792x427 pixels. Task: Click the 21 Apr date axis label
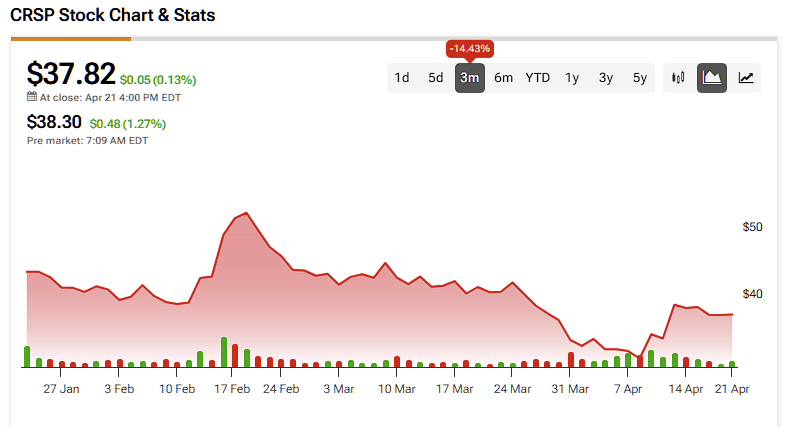(732, 389)
